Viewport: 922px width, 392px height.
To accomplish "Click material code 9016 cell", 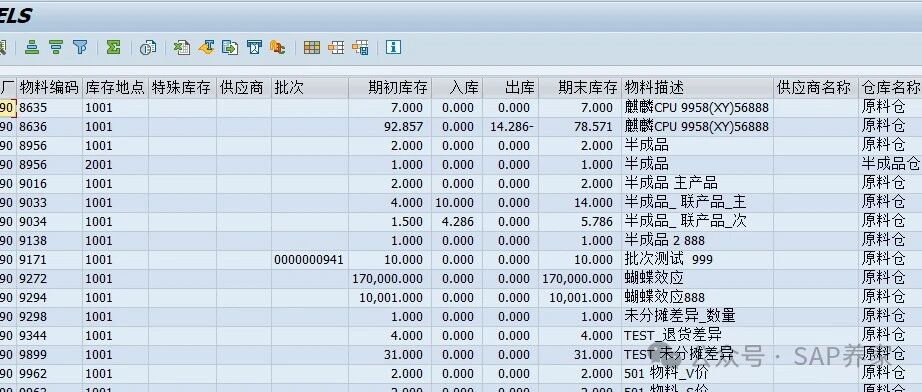I will (49, 184).
